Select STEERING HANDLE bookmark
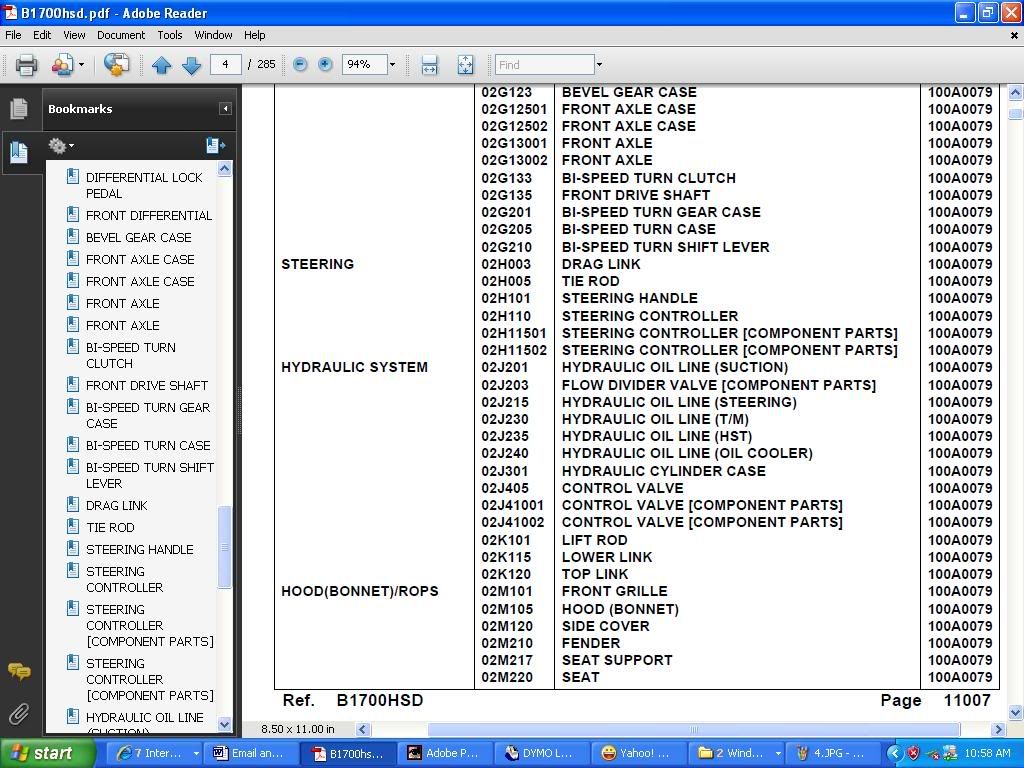The width and height of the screenshot is (1024, 768). [x=140, y=549]
